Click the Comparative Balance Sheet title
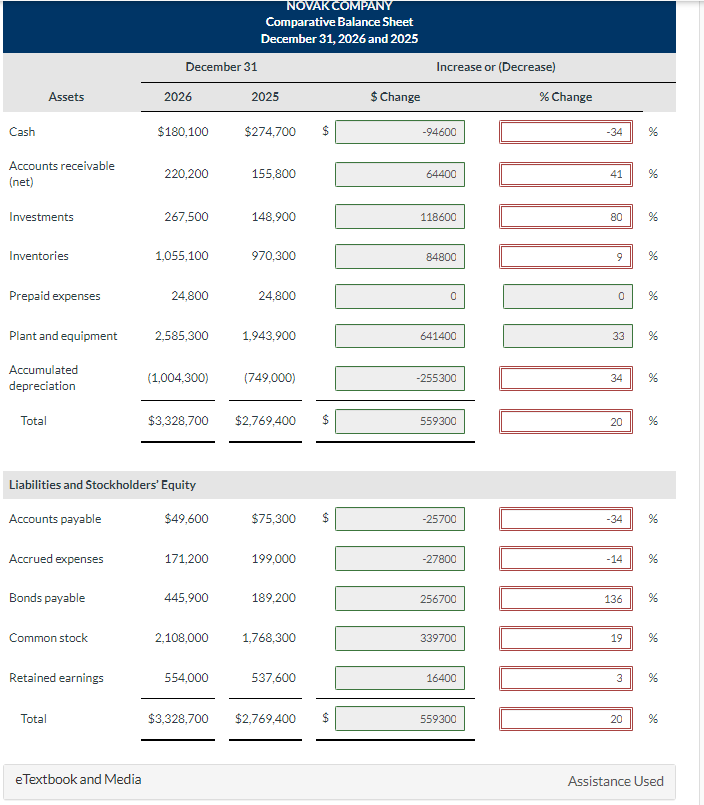The image size is (704, 805). (339, 22)
